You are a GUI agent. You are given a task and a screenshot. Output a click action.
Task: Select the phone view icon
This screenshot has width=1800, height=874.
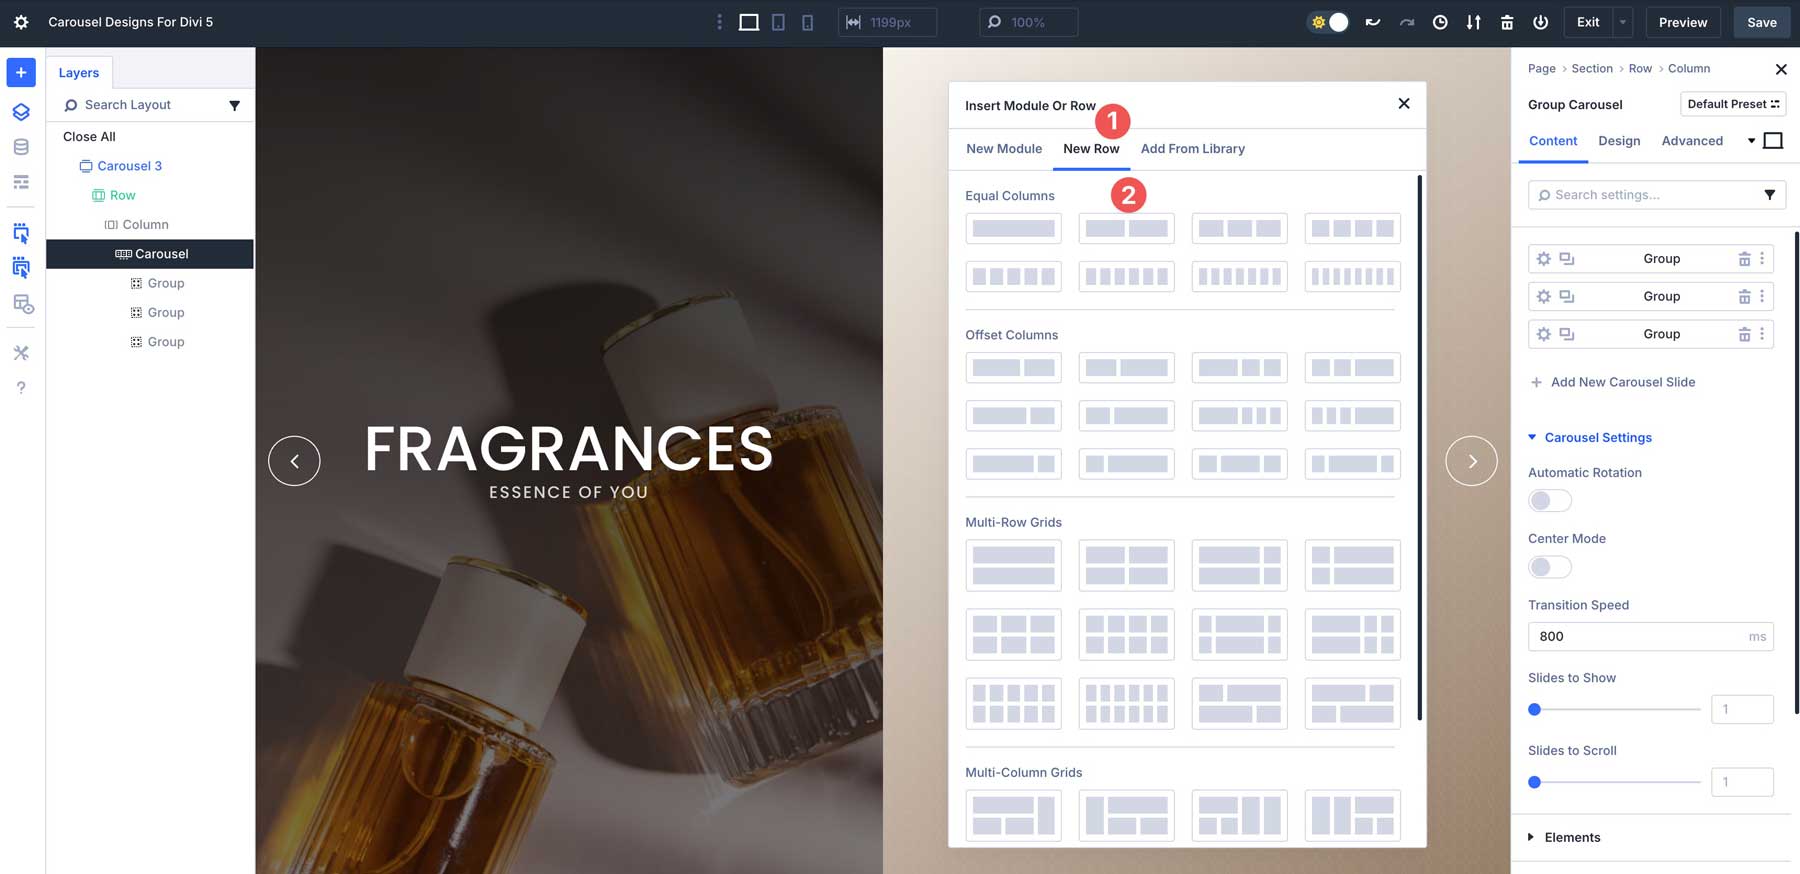pyautogui.click(x=807, y=22)
